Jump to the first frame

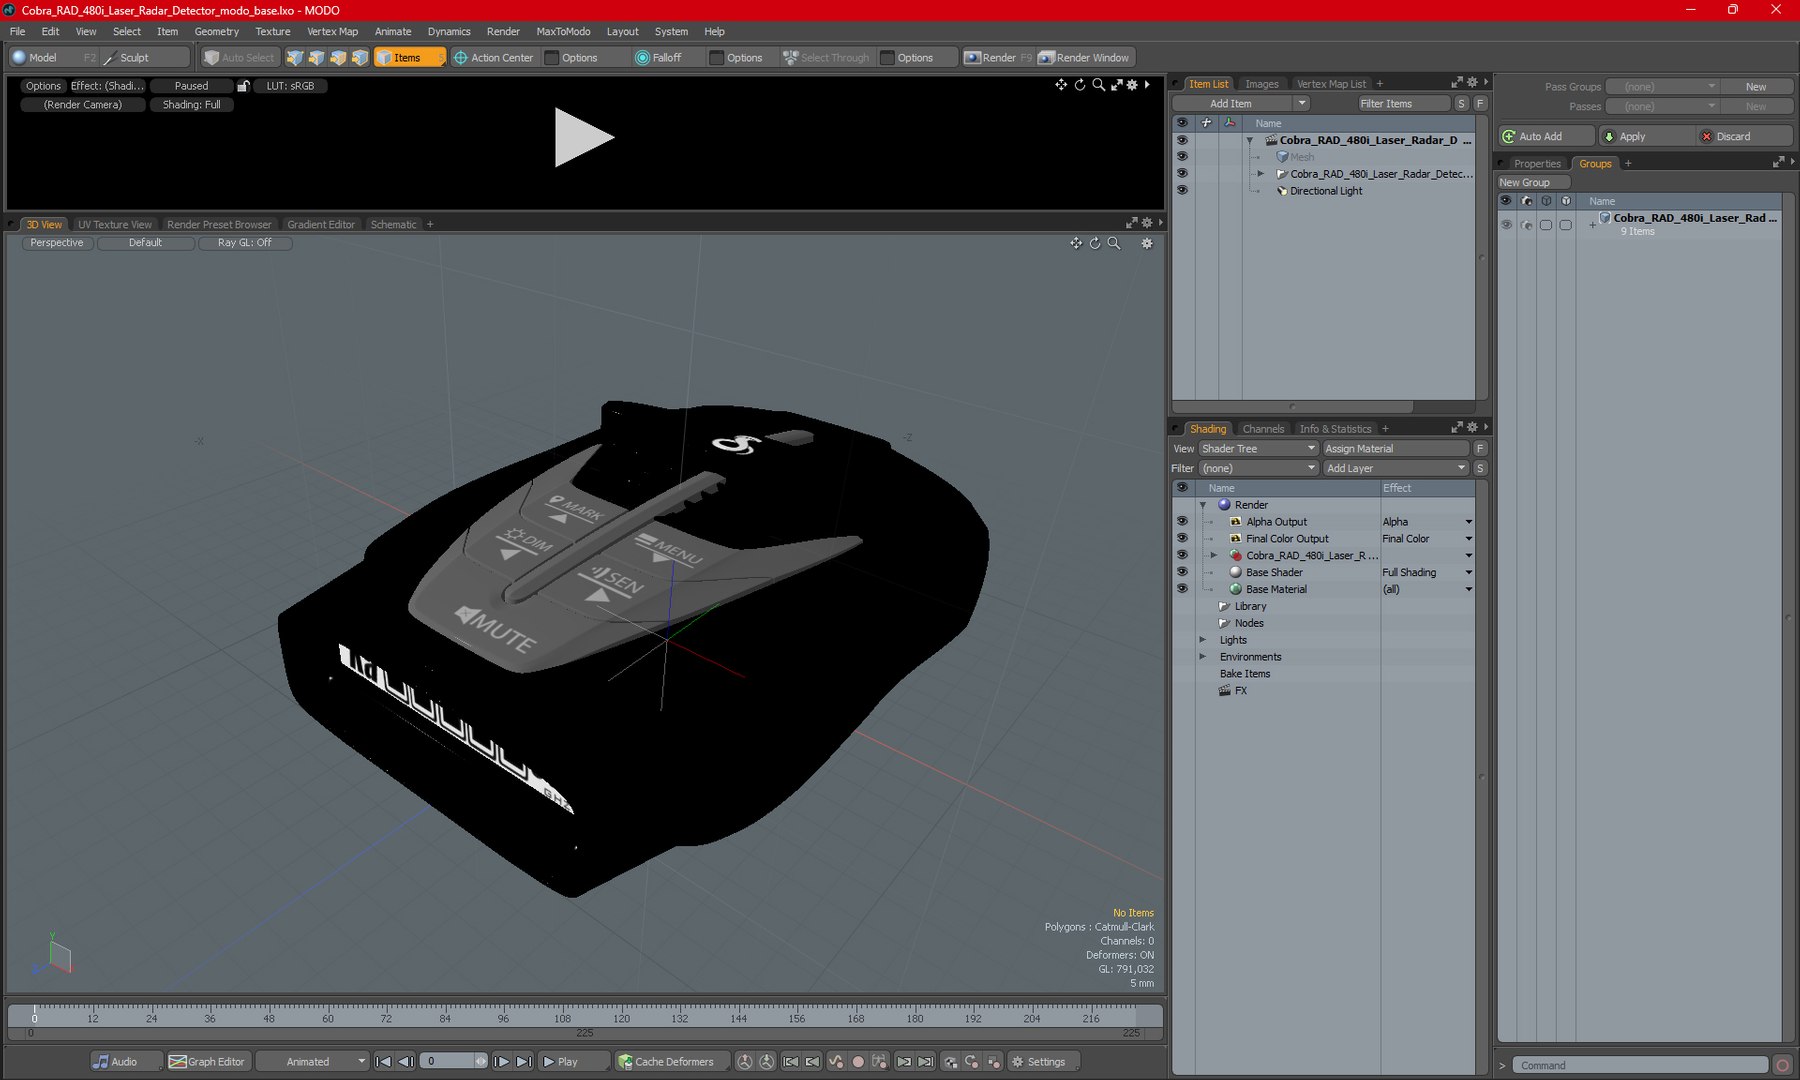click(x=383, y=1062)
